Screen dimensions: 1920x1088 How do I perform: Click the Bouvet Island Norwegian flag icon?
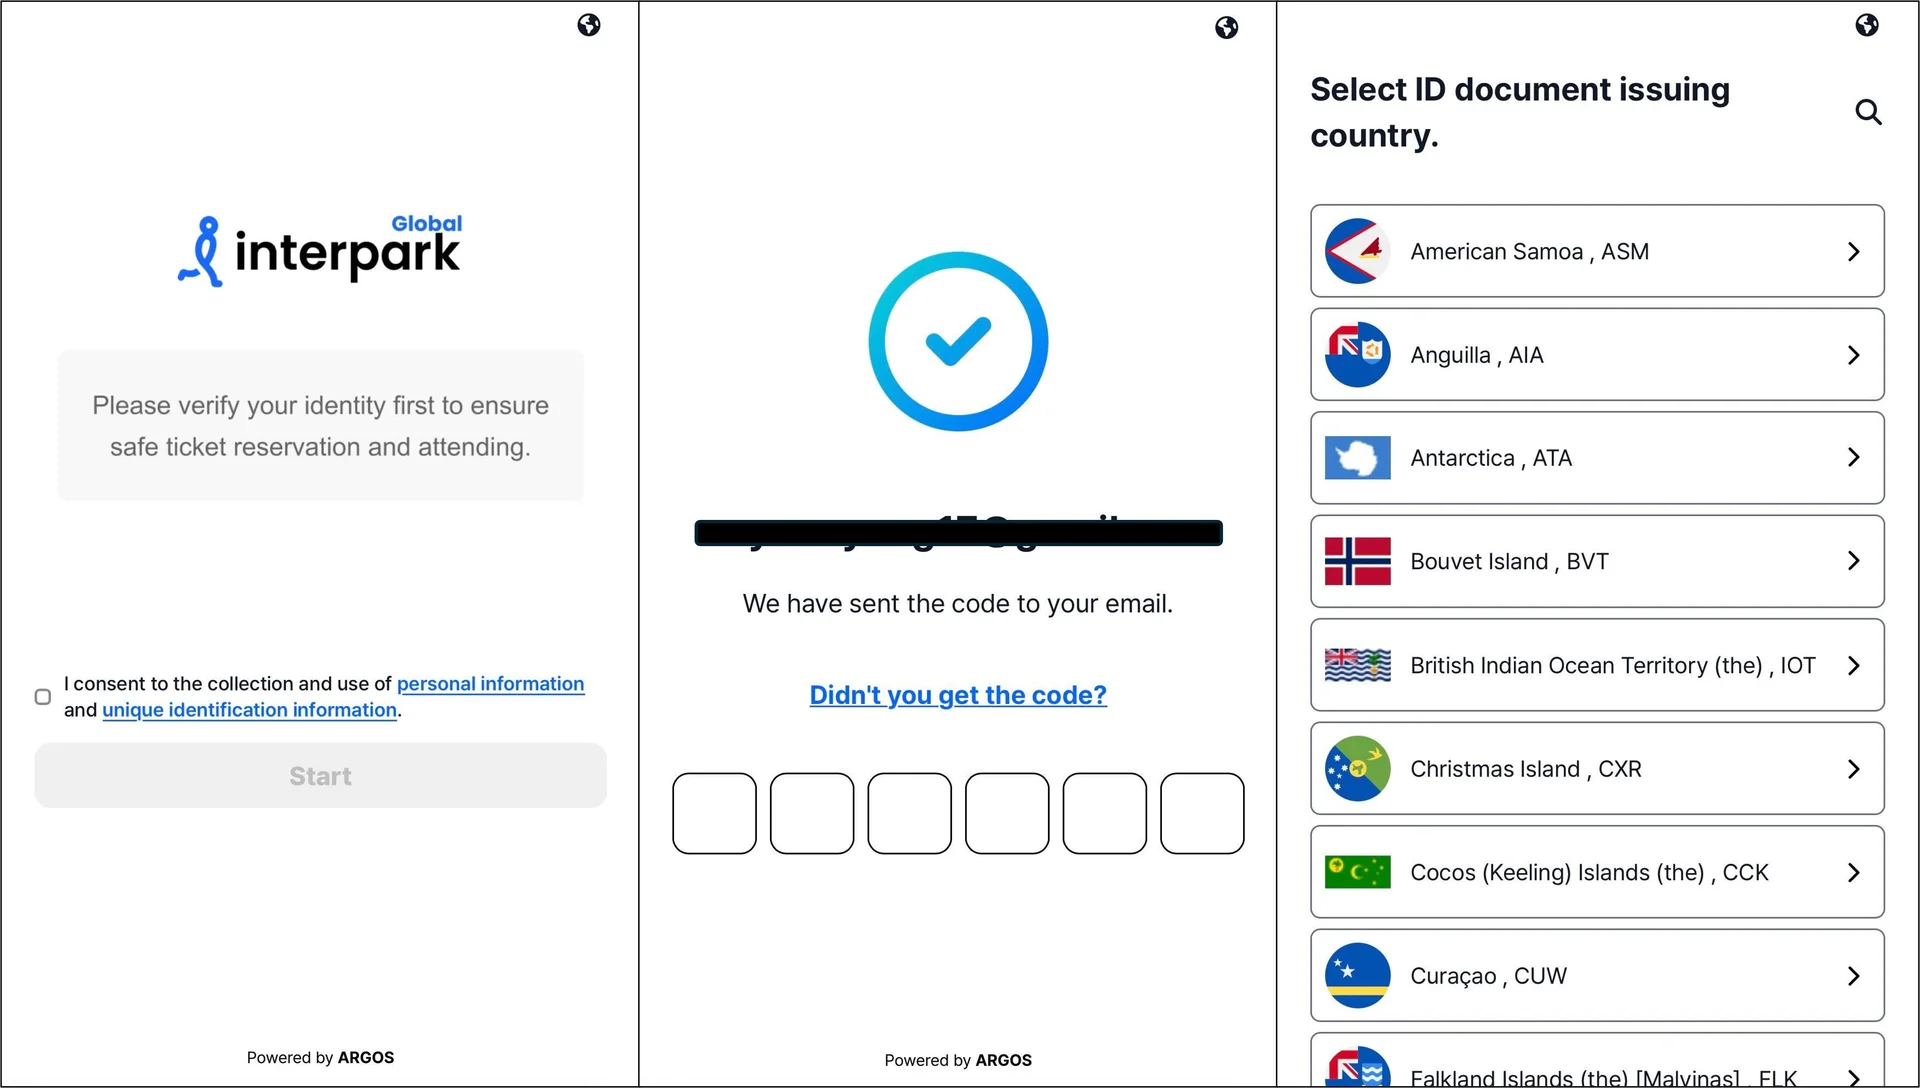coord(1357,561)
